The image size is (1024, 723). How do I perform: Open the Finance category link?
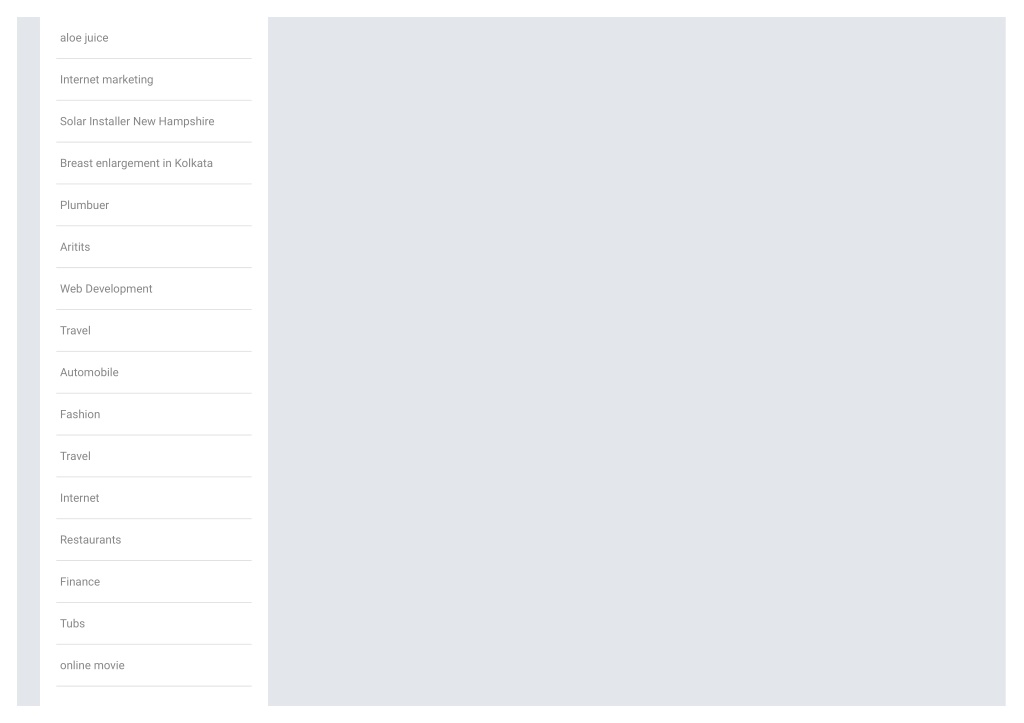[80, 581]
